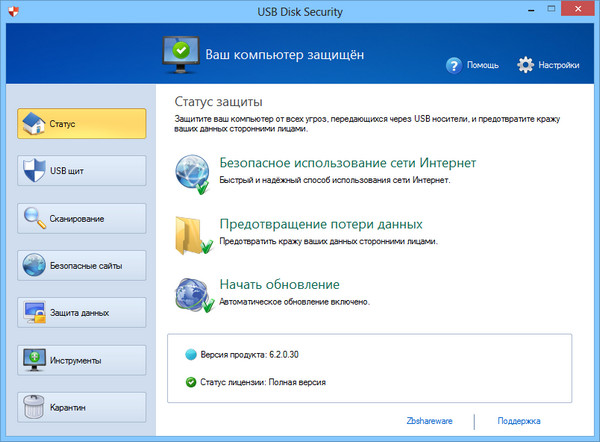This screenshot has width=600, height=442.
Task: Click the Статус лицензии green check indicator
Action: 192,381
